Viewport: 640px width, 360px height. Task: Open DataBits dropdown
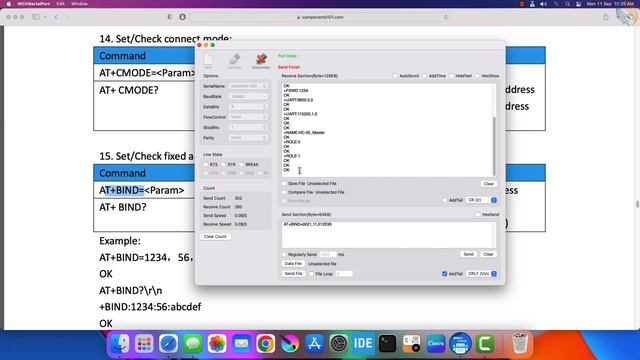tap(248, 107)
